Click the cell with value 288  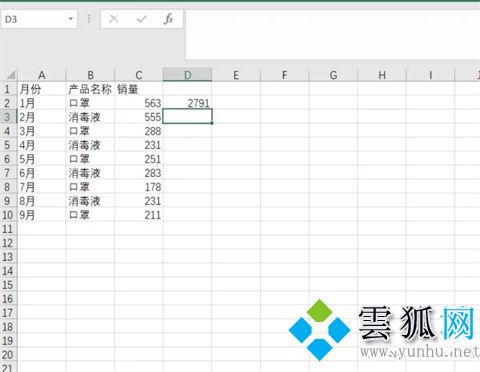139,131
